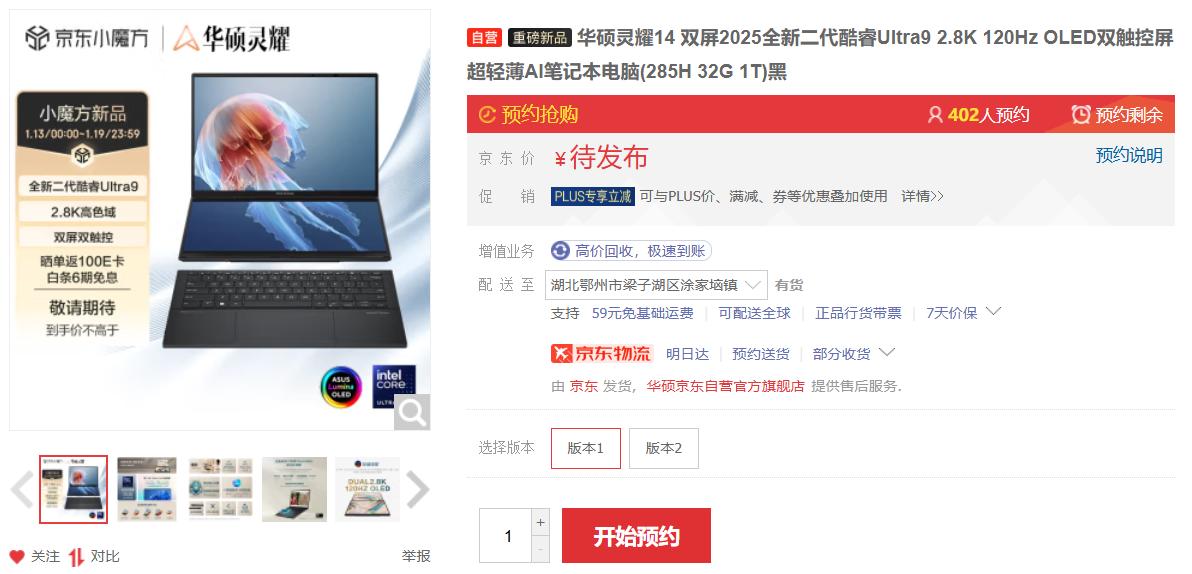Select the 版本1 option
This screenshot has height=574, width=1192.
click(x=585, y=449)
